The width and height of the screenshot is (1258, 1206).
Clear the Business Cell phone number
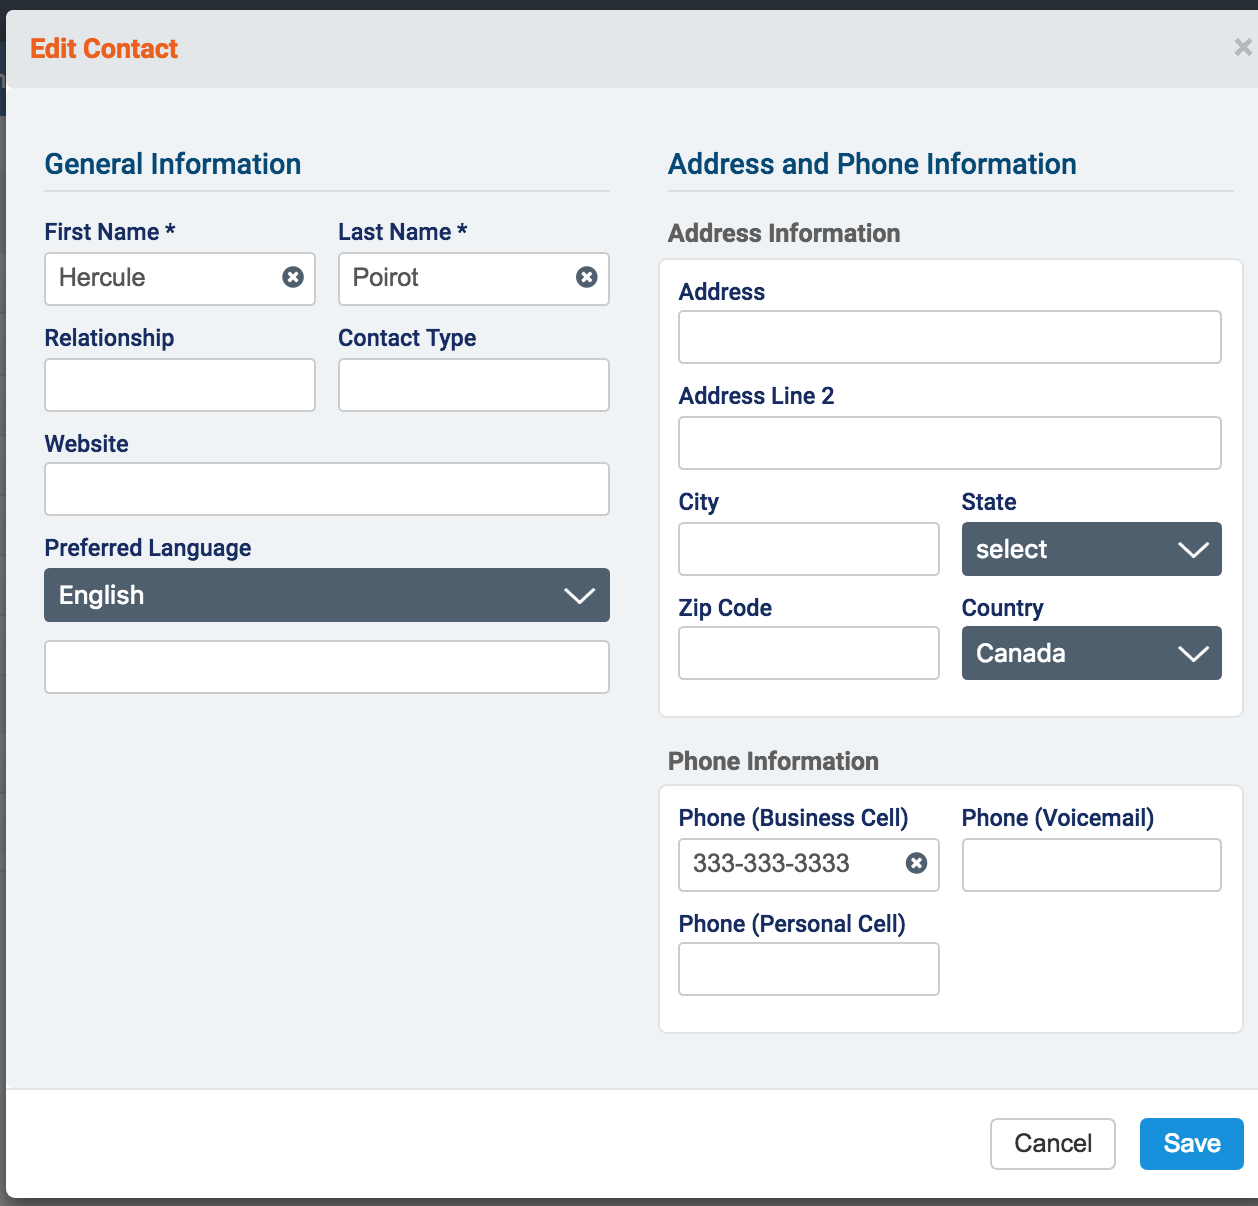pos(916,863)
